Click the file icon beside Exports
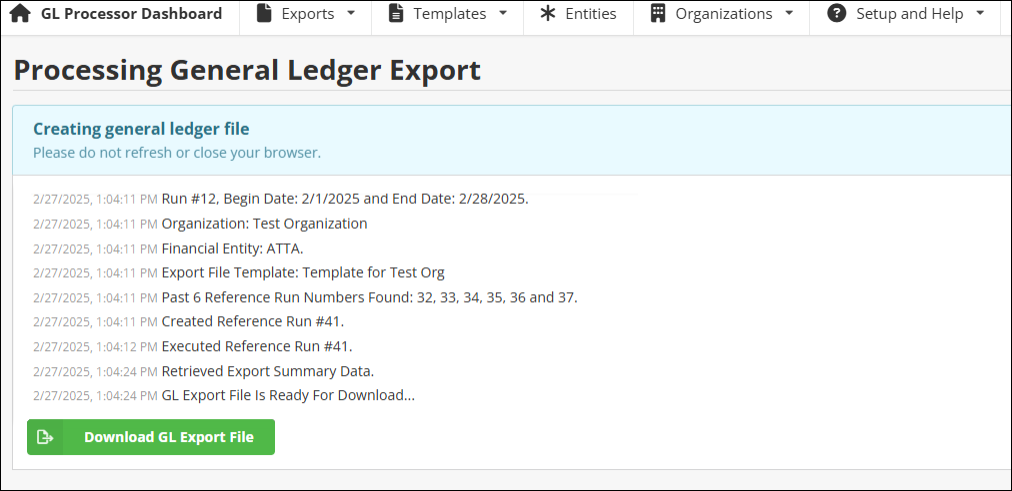The image size is (1012, 491). [264, 14]
